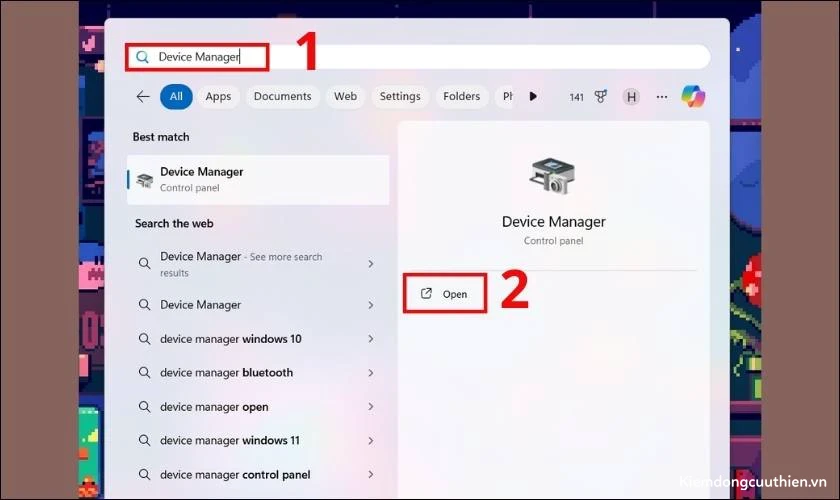Screen dimensions: 840x500
Task: Click search icon beside 'device manager open'
Action: (145, 407)
